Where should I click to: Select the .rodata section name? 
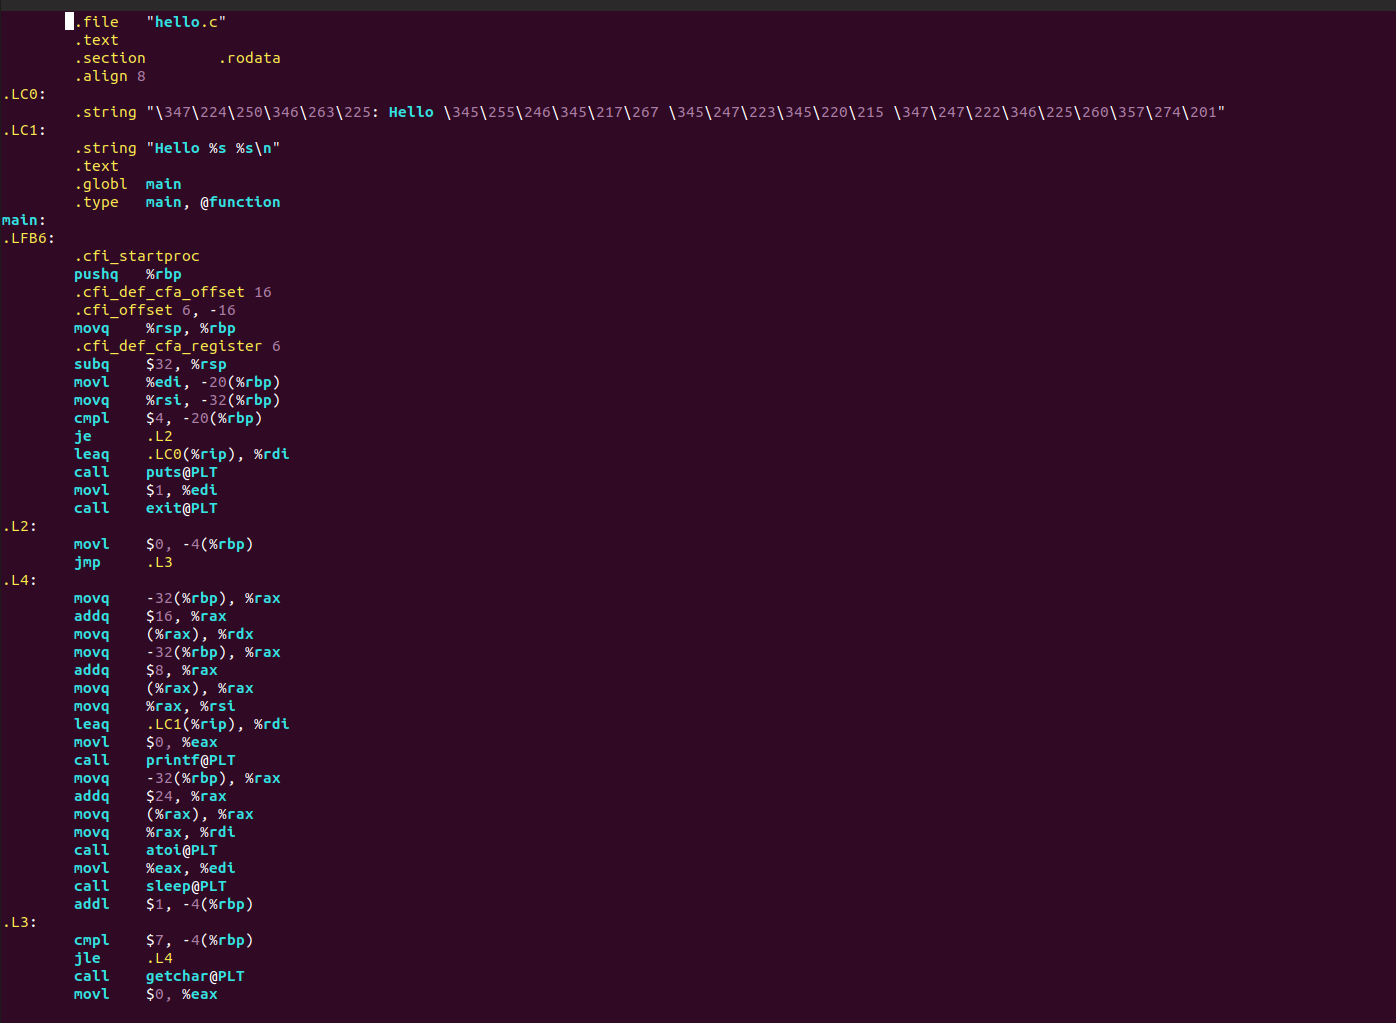(249, 58)
